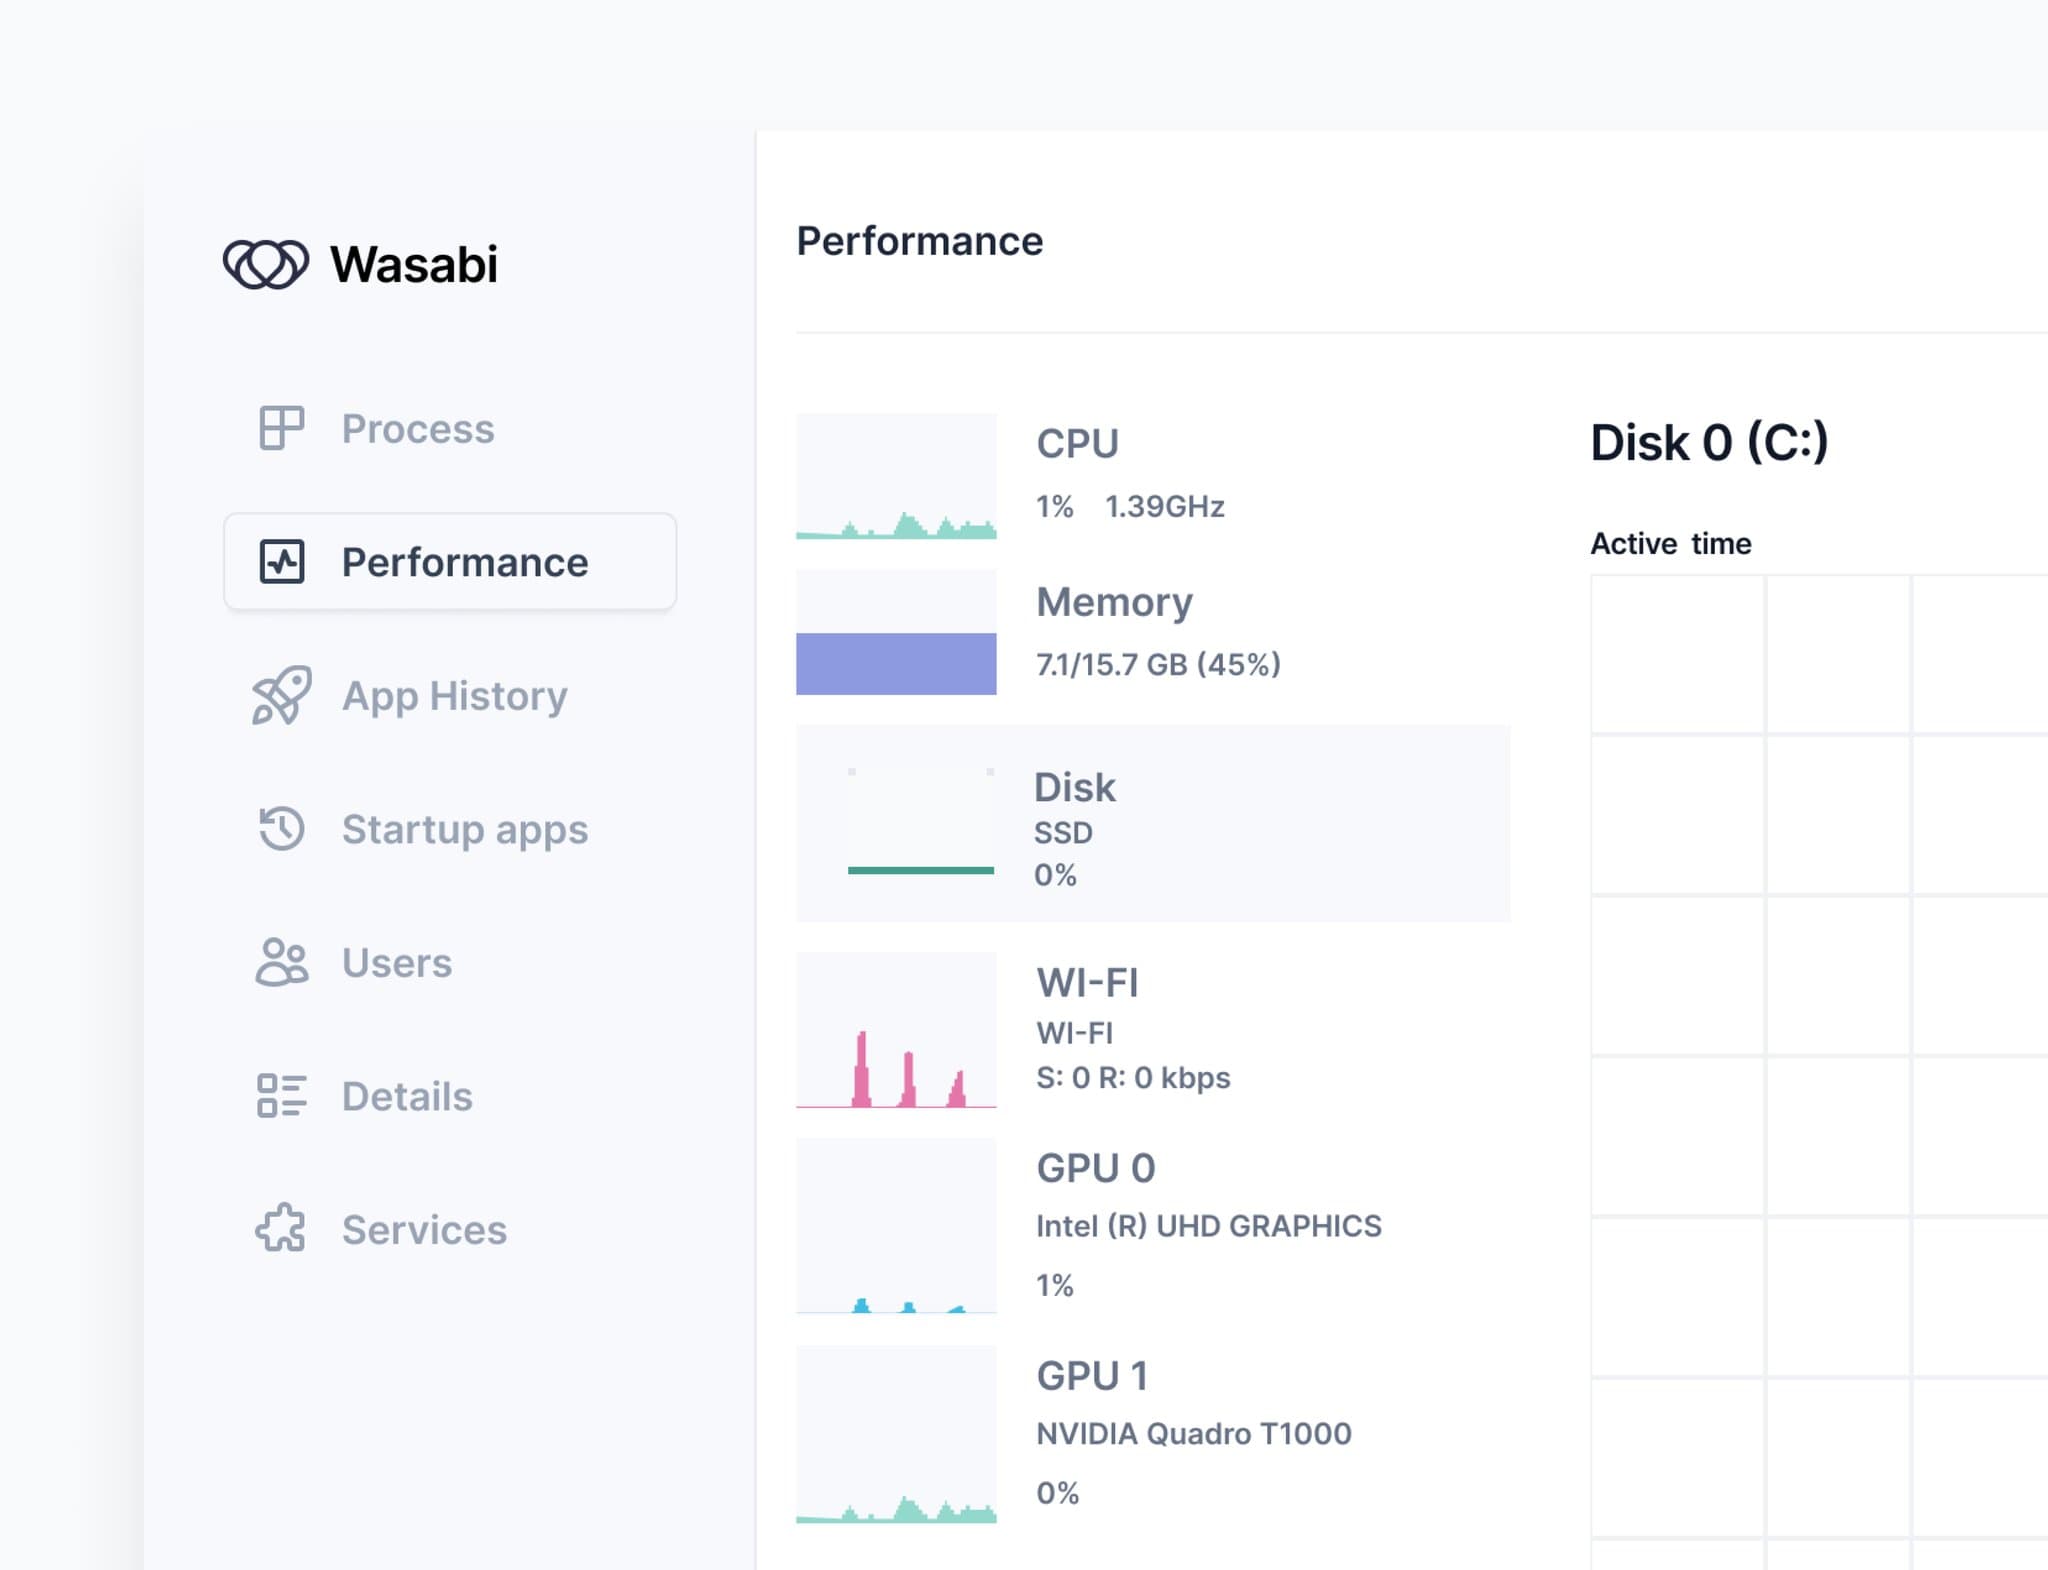Click the Startup apps clock icon
Screen dimensions: 2048x1570
(x=281, y=829)
